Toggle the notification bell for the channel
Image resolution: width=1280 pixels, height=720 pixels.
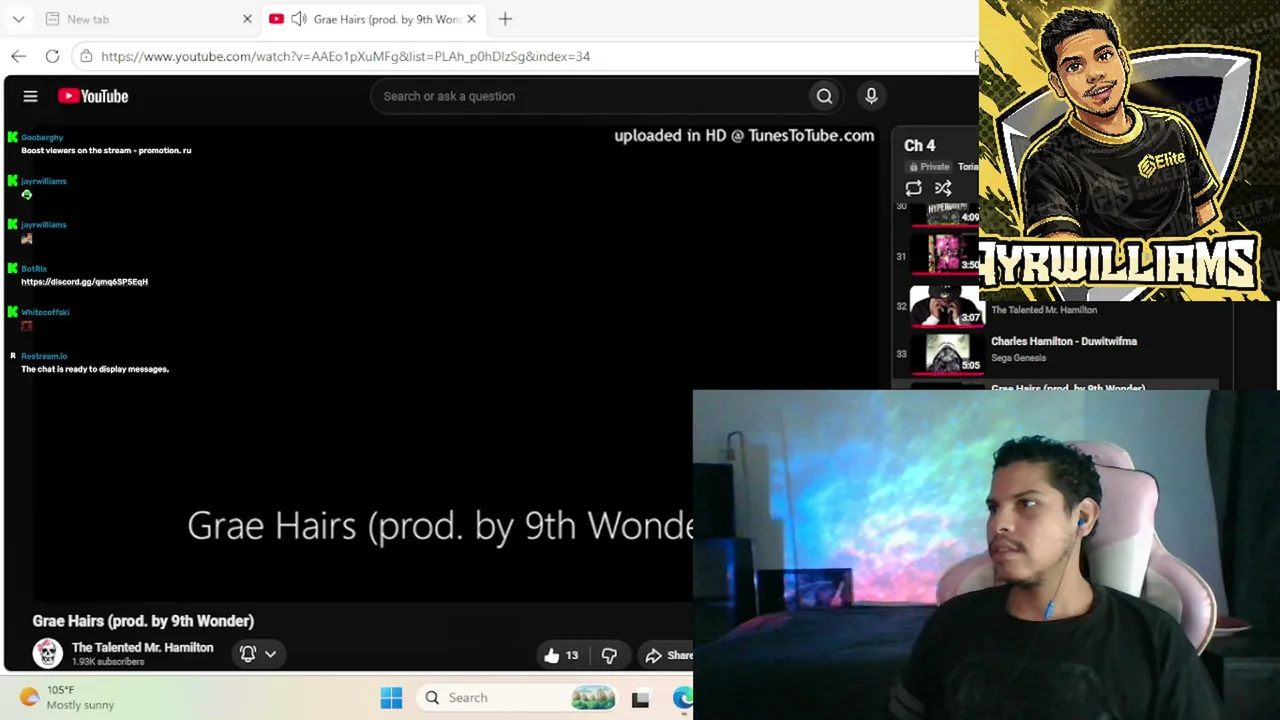click(248, 654)
